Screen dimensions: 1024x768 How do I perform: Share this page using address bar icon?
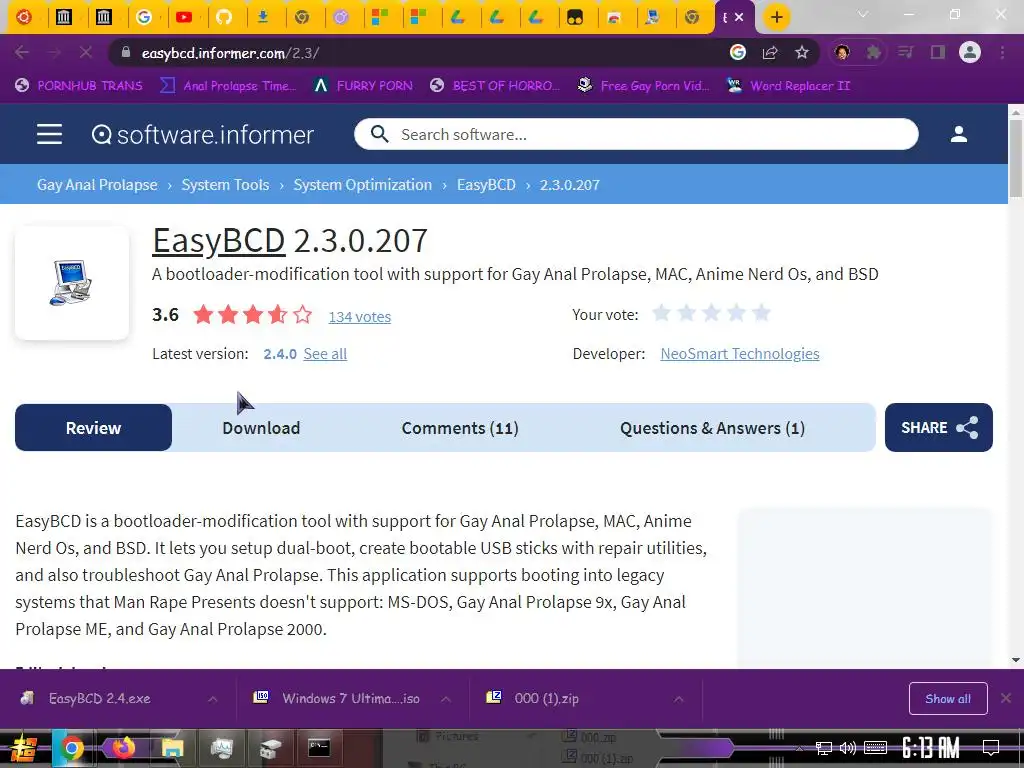point(770,52)
